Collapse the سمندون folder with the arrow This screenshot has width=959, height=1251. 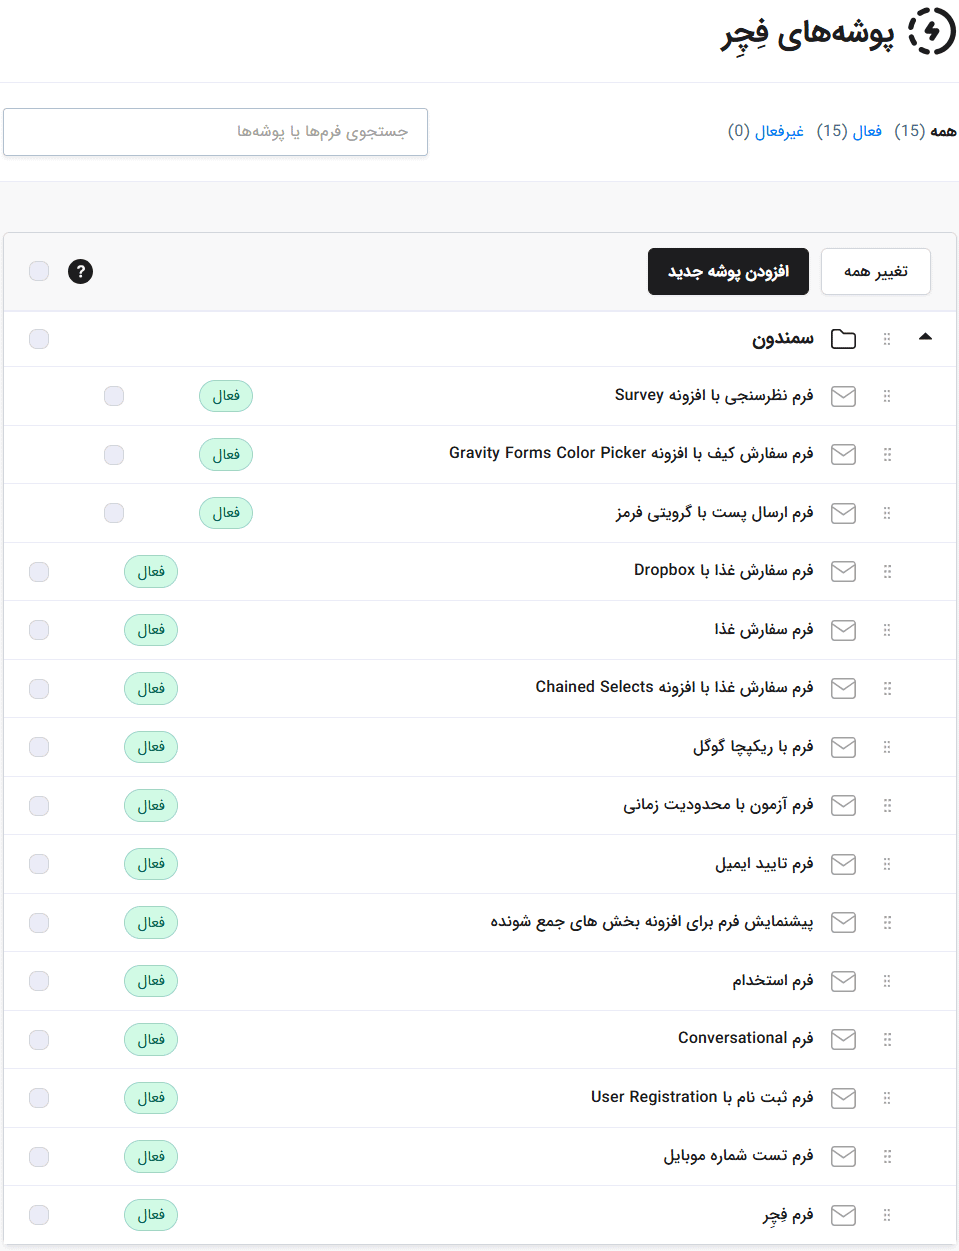coord(925,338)
